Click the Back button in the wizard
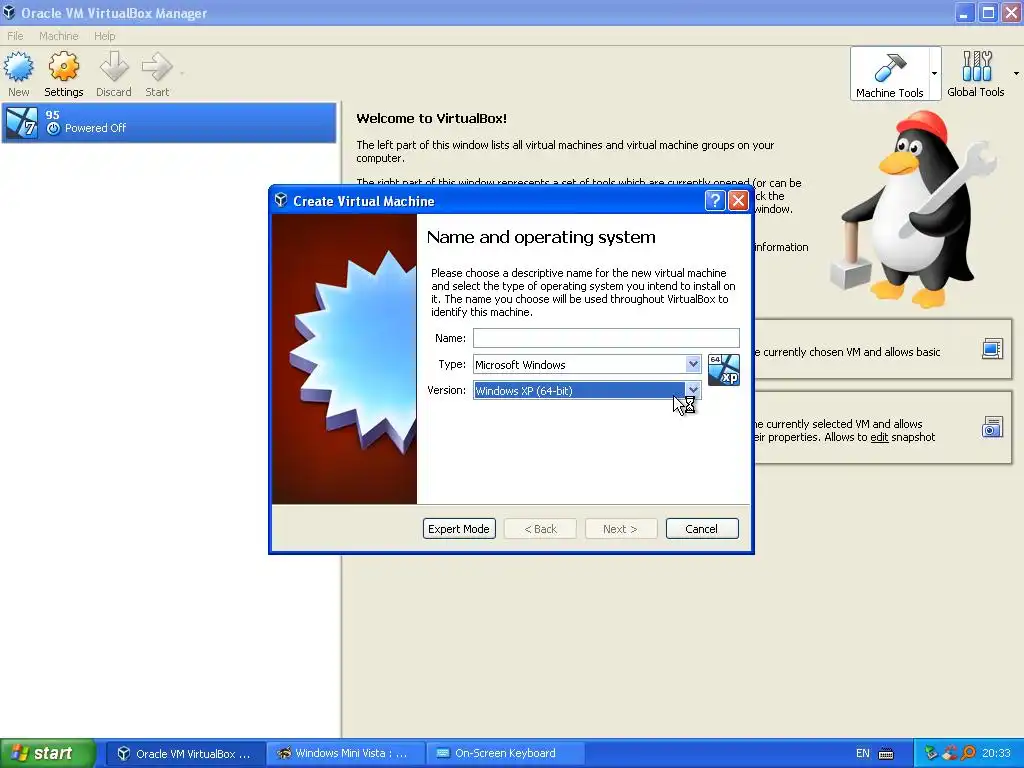 pos(540,529)
